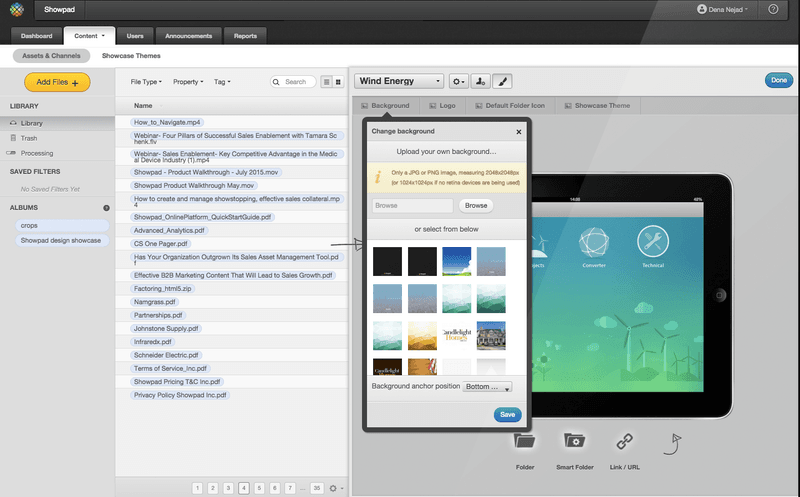
Task: Select the Privacy Policy Showpad Inc.pdf file
Action: point(180,395)
